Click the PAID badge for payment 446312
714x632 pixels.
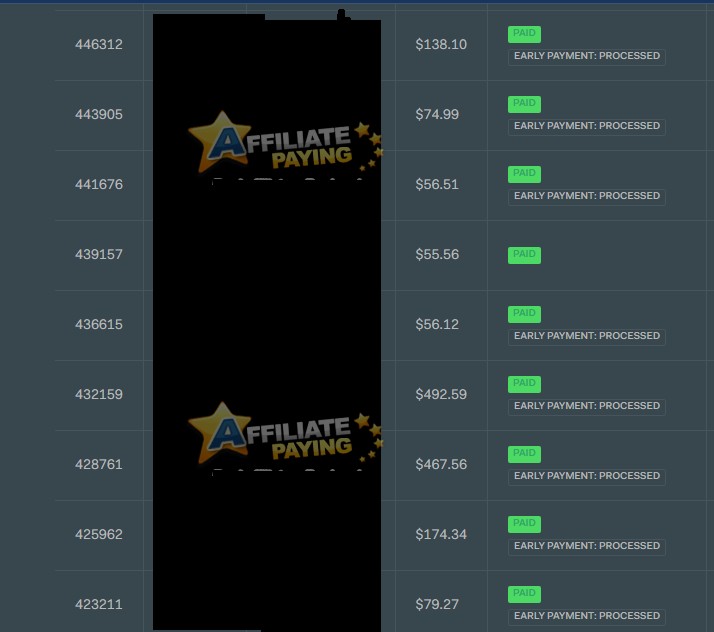point(524,34)
